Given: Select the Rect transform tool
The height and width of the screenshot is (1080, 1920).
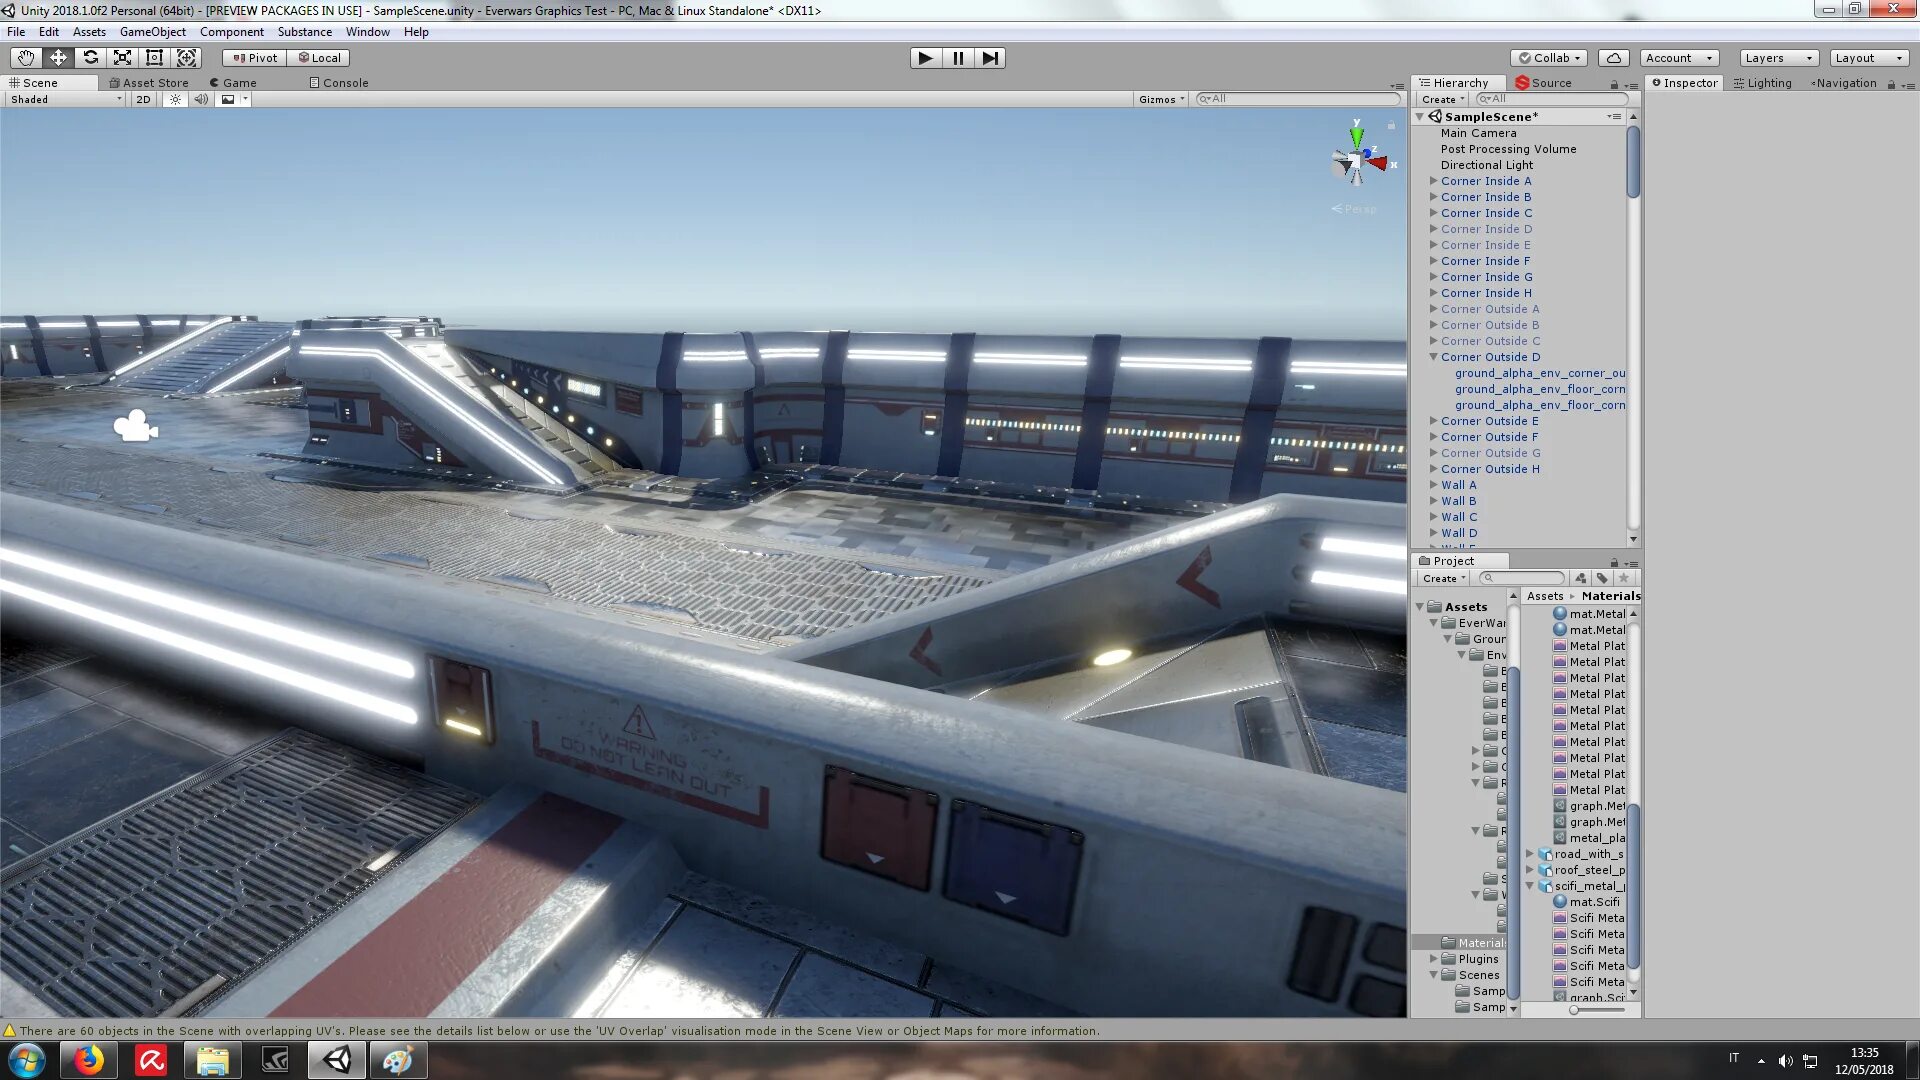Looking at the screenshot, I should [154, 58].
